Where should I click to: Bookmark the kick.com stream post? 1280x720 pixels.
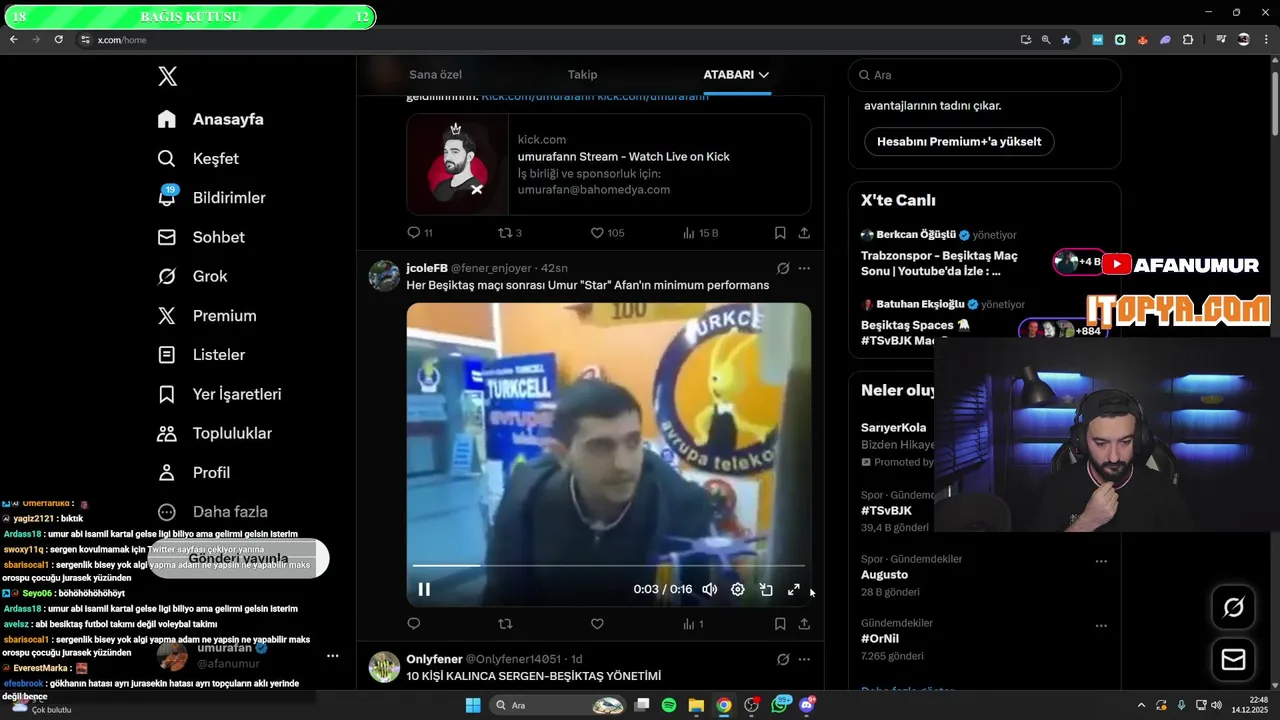tap(780, 233)
